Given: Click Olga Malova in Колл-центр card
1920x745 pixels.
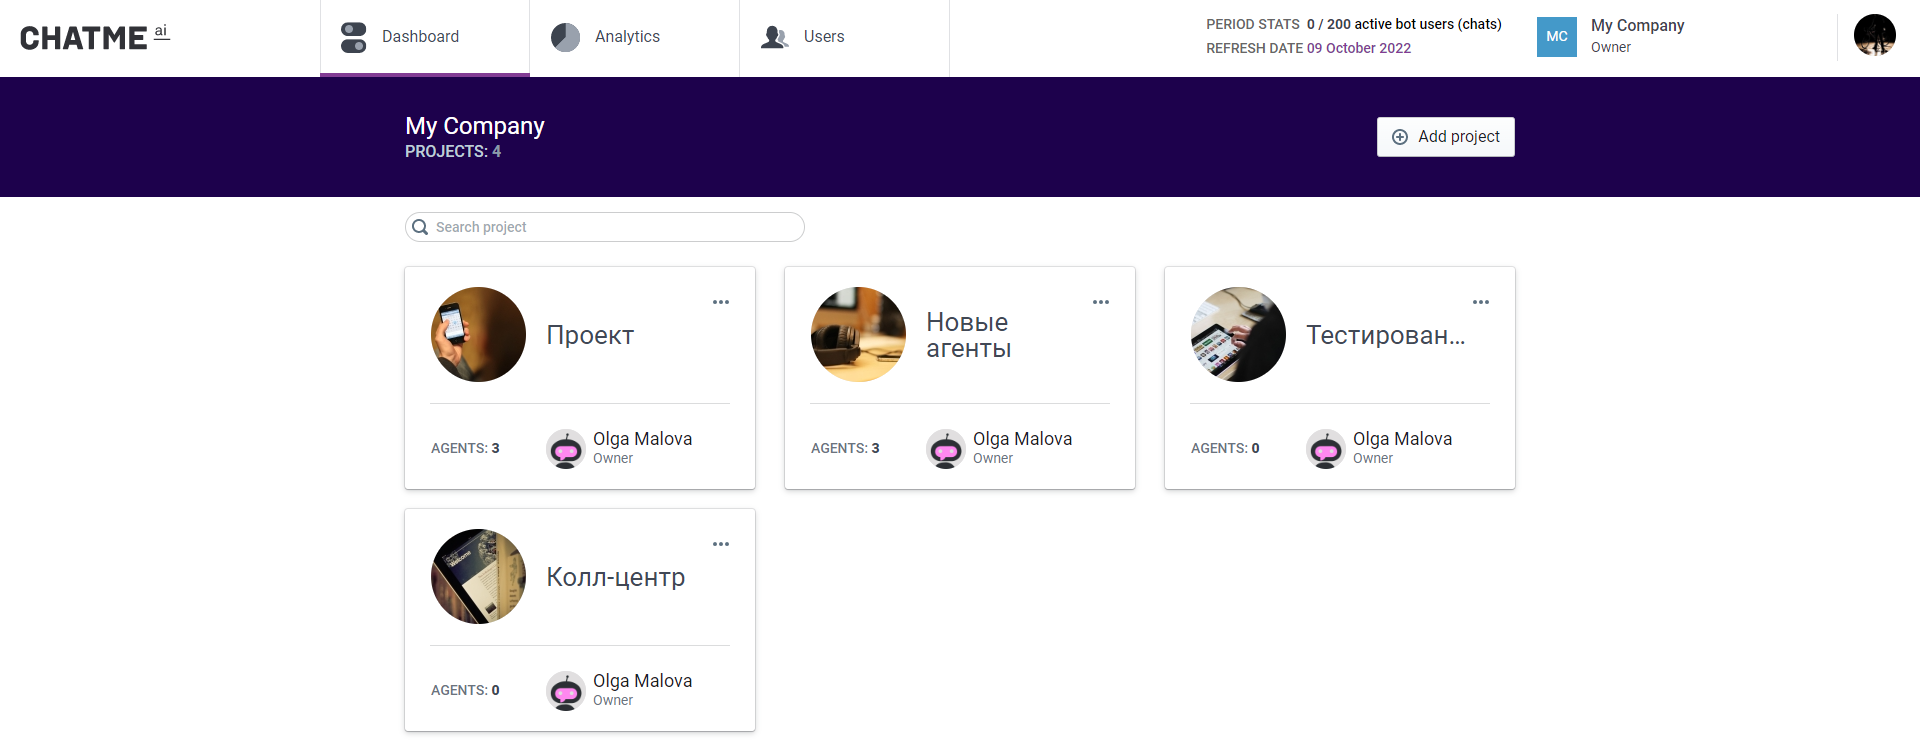Looking at the screenshot, I should [642, 681].
